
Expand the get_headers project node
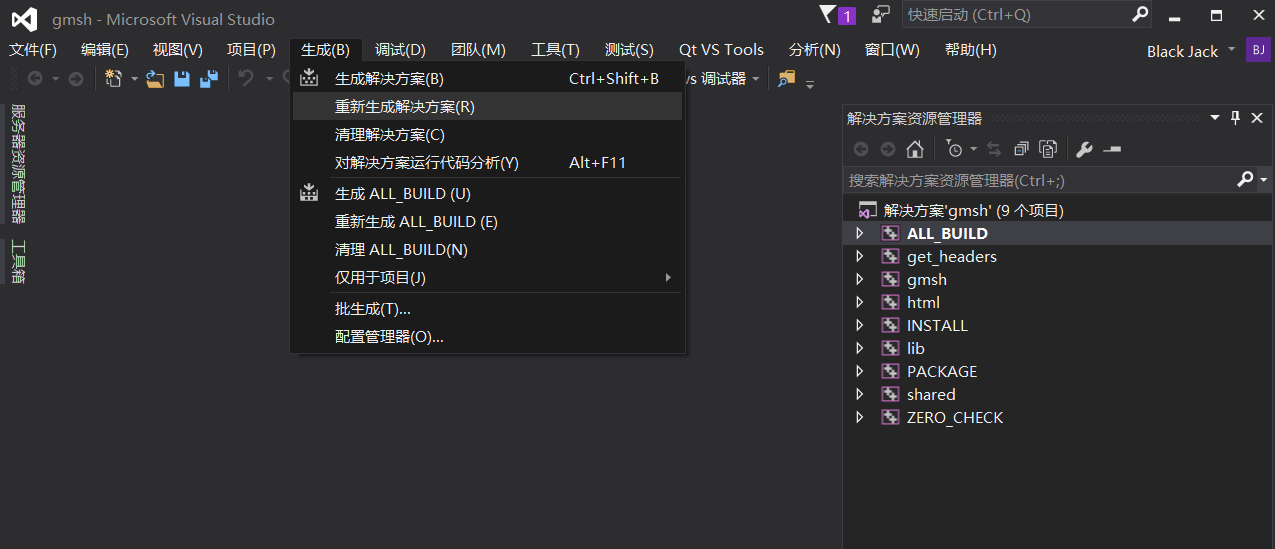click(859, 256)
